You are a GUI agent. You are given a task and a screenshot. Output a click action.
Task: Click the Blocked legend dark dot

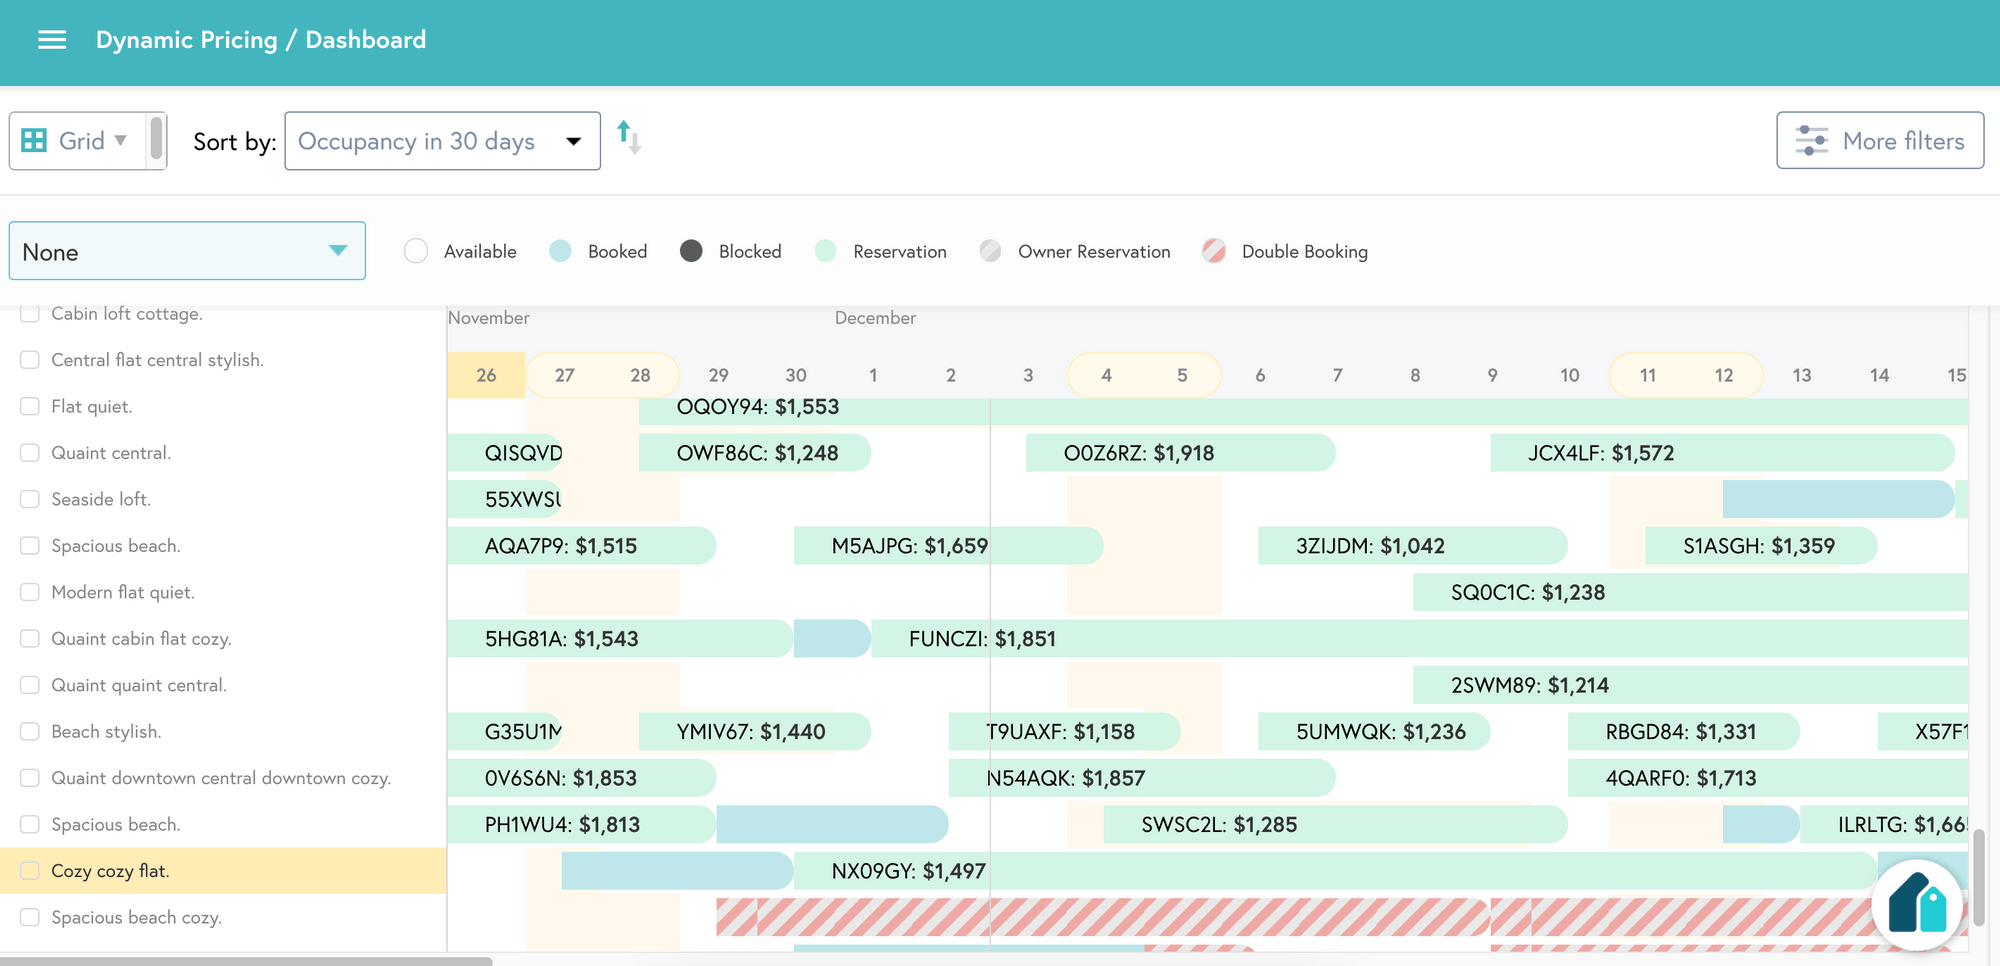click(x=690, y=251)
